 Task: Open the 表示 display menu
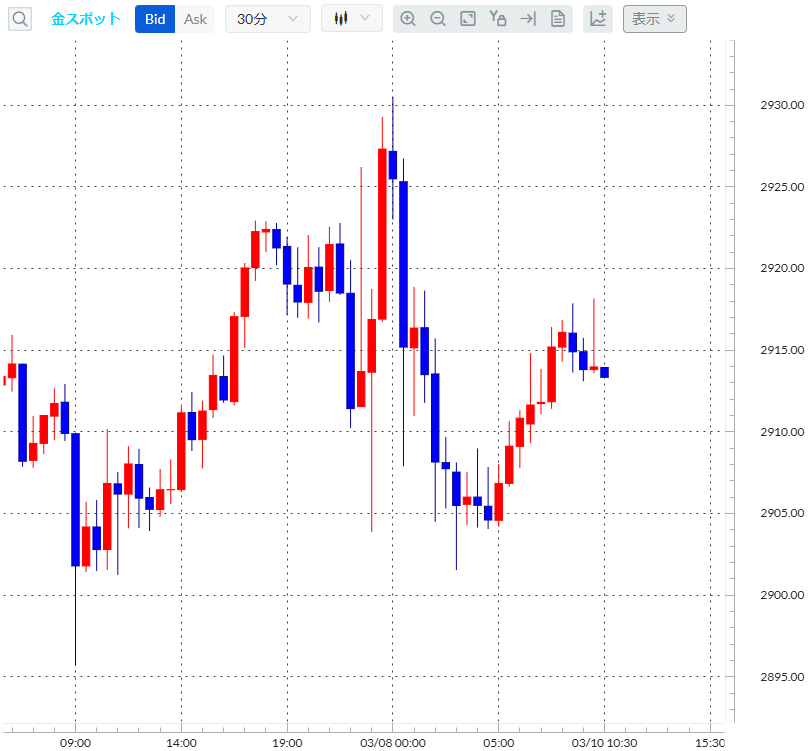pos(655,19)
